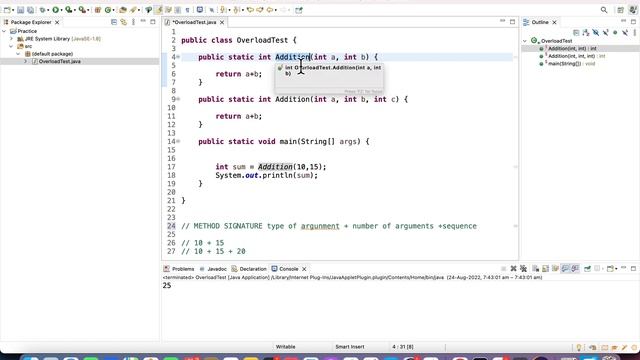This screenshot has width=640, height=360.
Task: Click Package Explorer view menu dots
Action: (x=133, y=22)
